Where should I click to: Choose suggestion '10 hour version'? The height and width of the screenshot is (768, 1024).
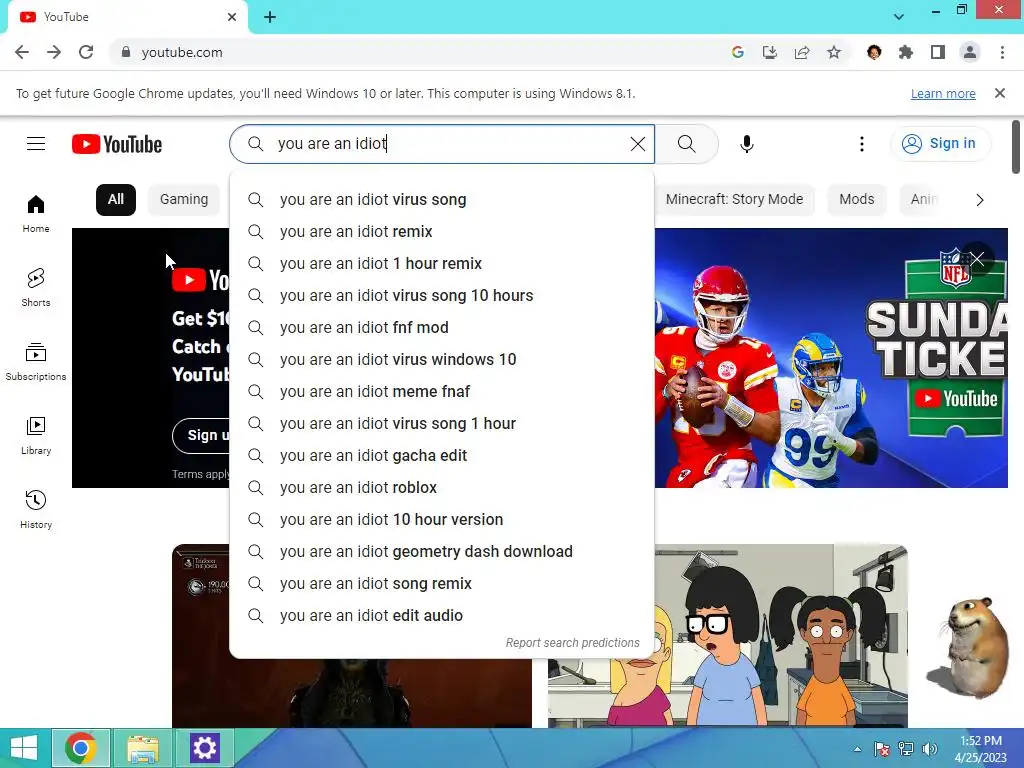click(442, 520)
